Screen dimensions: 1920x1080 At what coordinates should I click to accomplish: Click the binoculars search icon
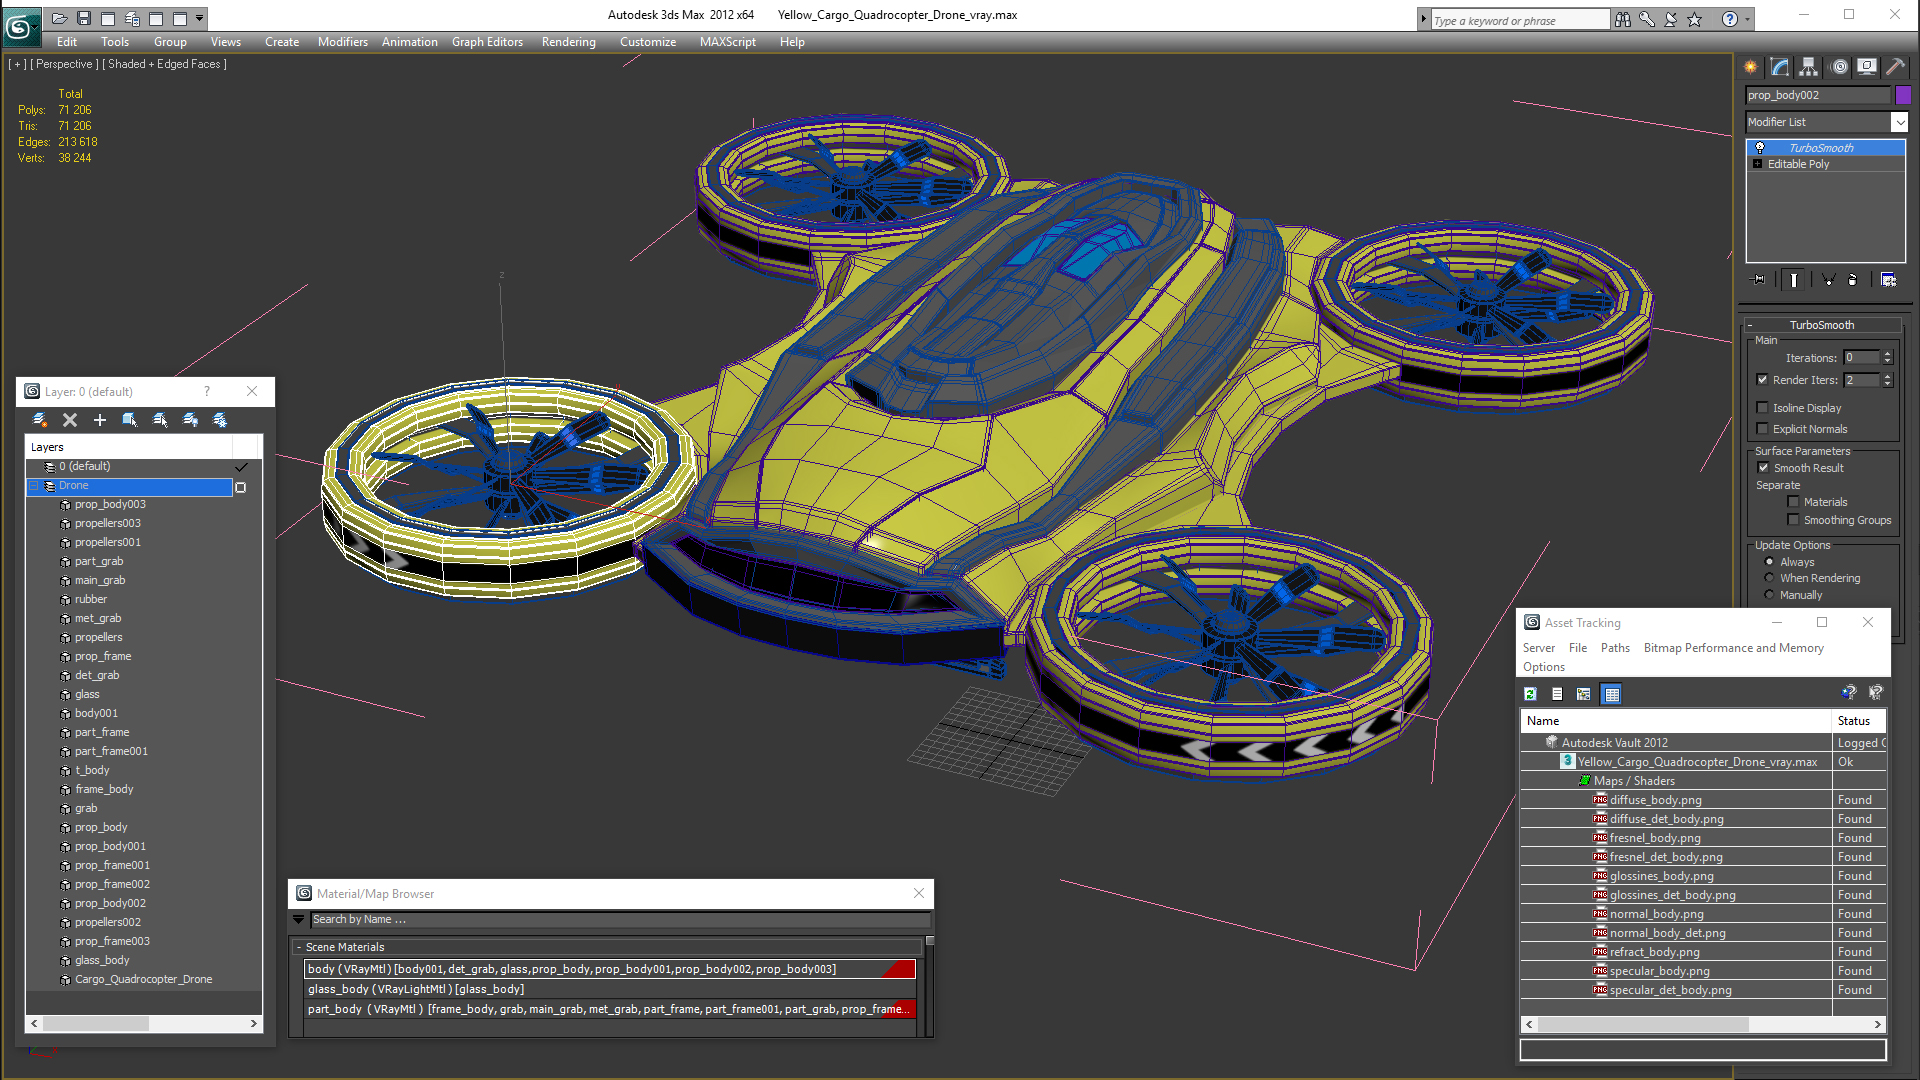point(1623,20)
